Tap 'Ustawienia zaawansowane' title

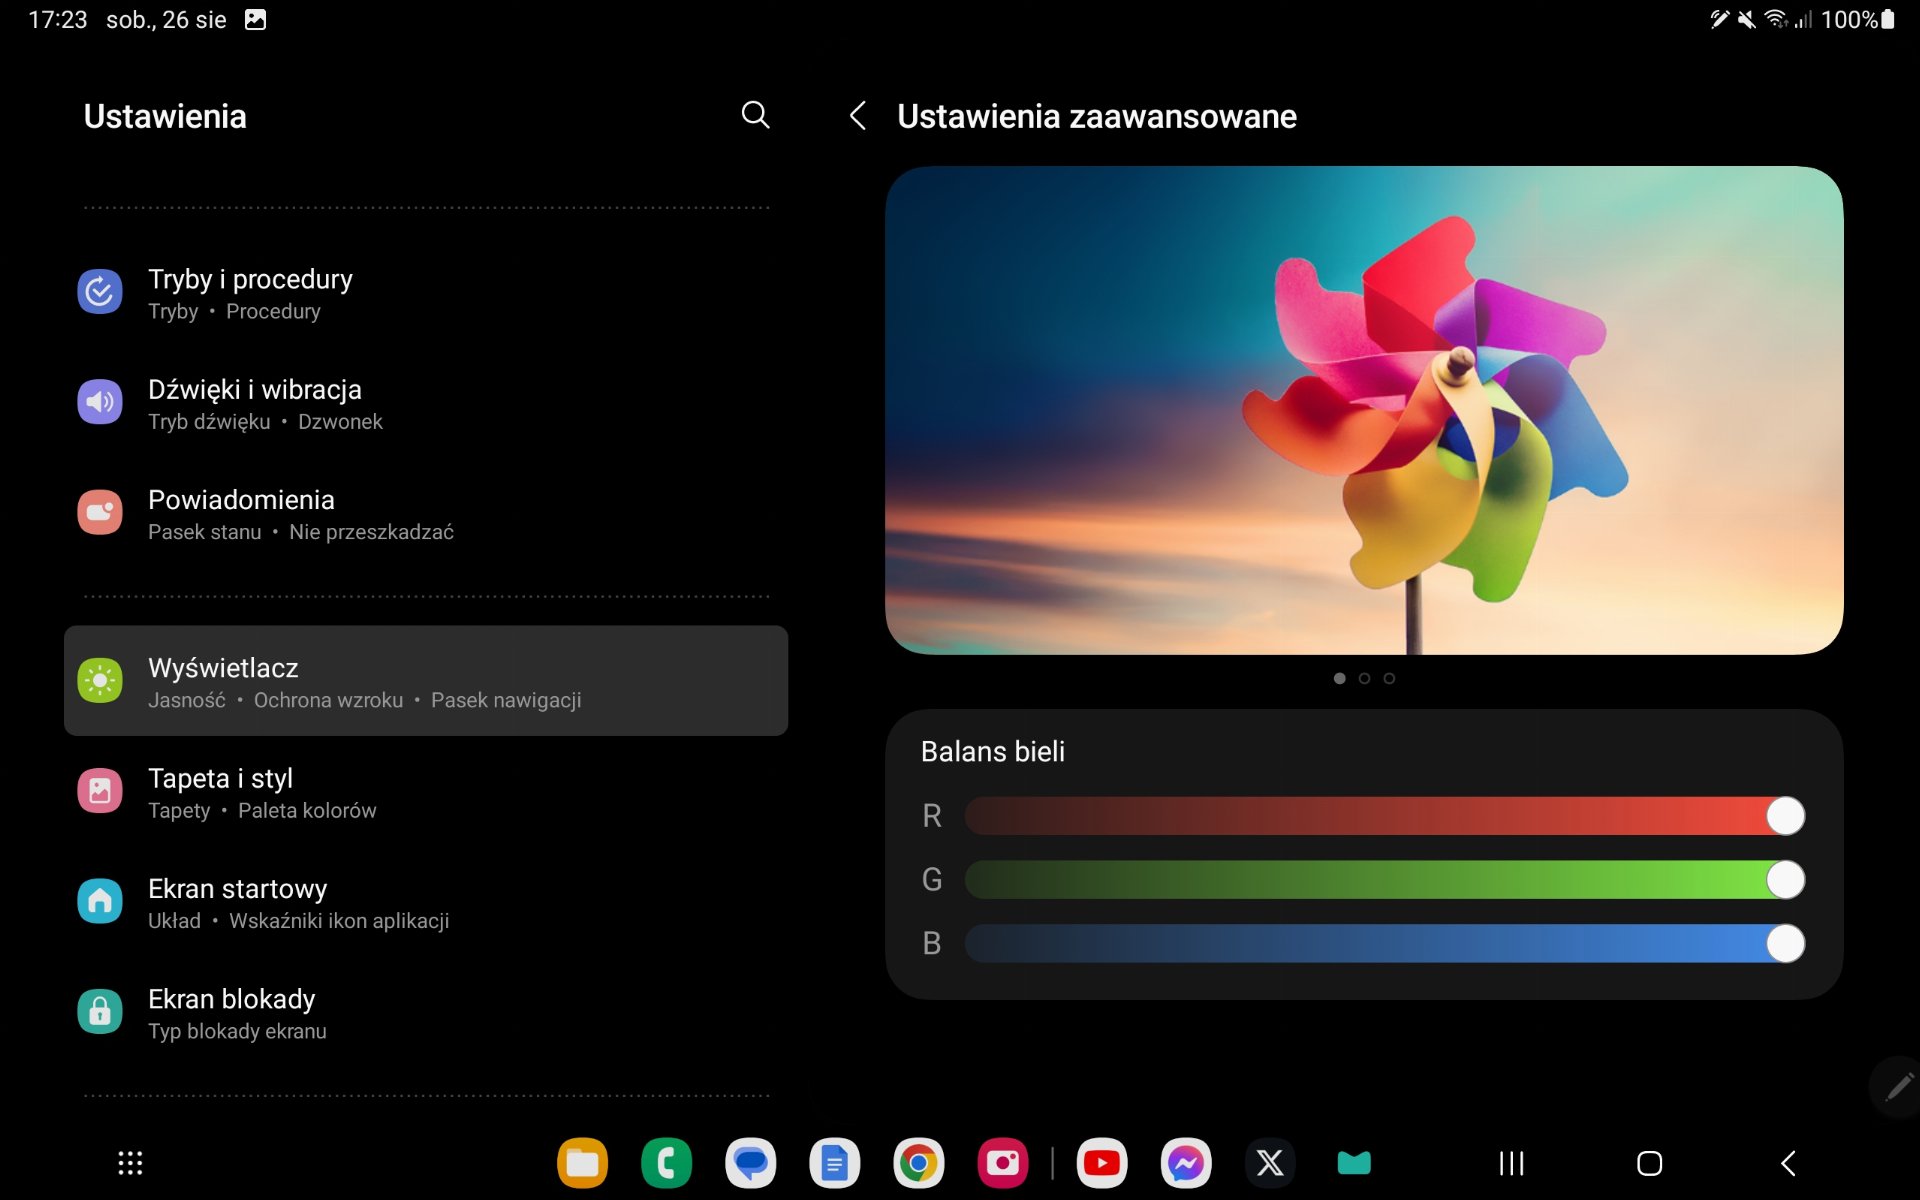pos(1096,116)
